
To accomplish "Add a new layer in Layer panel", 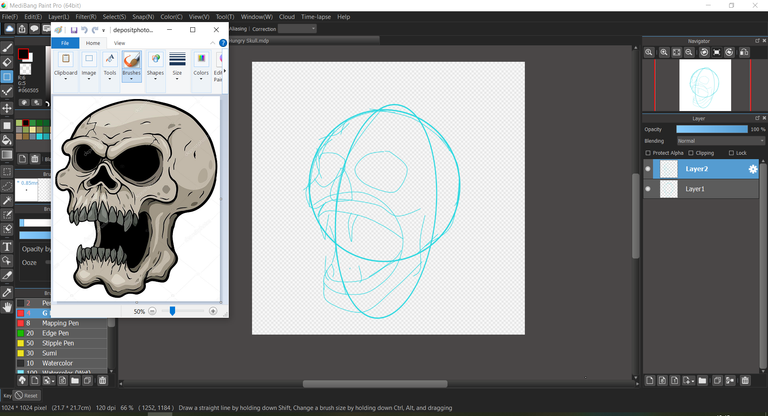I will [x=650, y=380].
